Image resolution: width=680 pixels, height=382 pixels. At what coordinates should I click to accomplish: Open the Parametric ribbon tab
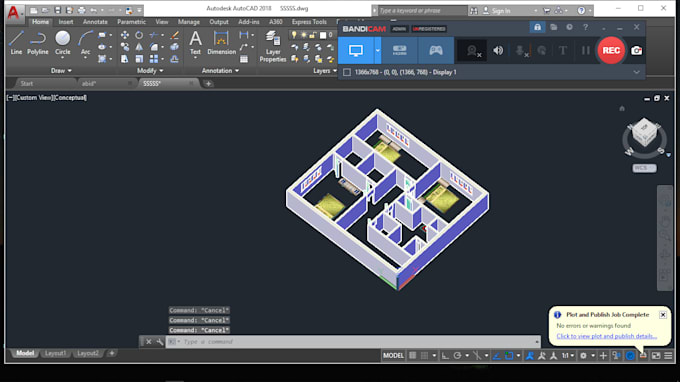pyautogui.click(x=131, y=22)
